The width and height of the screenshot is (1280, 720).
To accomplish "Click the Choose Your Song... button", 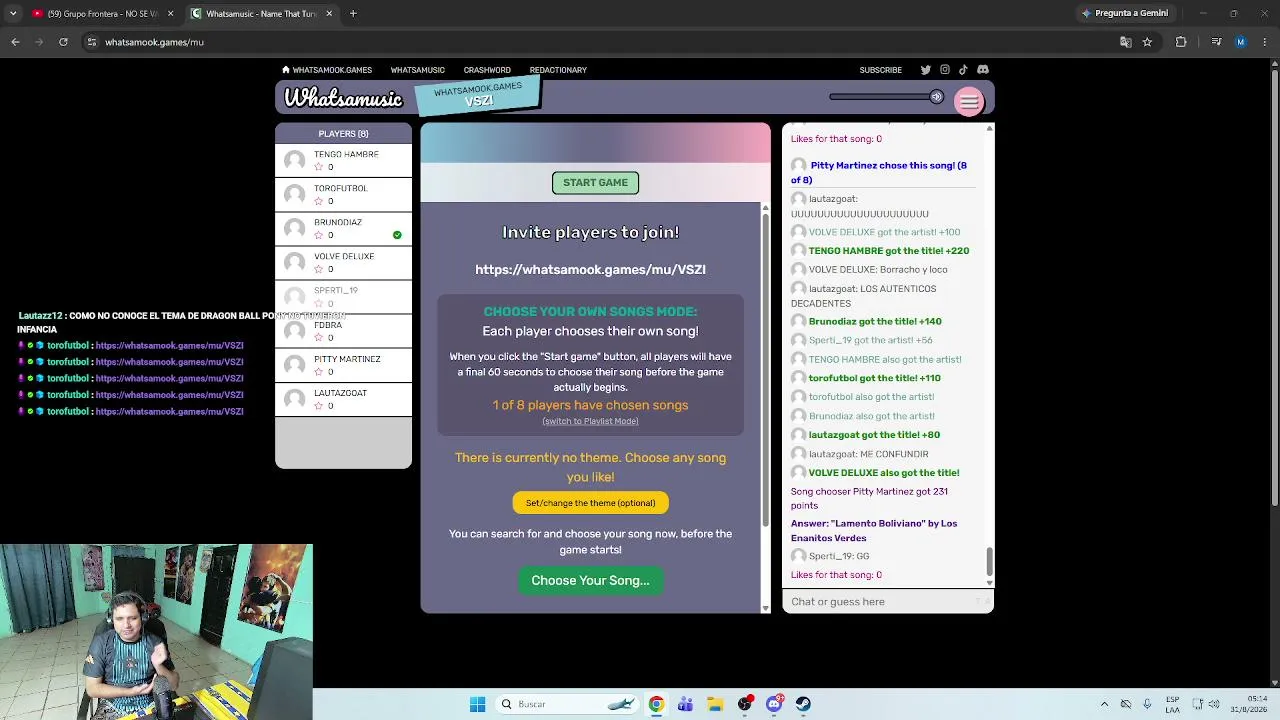I will 590,581.
